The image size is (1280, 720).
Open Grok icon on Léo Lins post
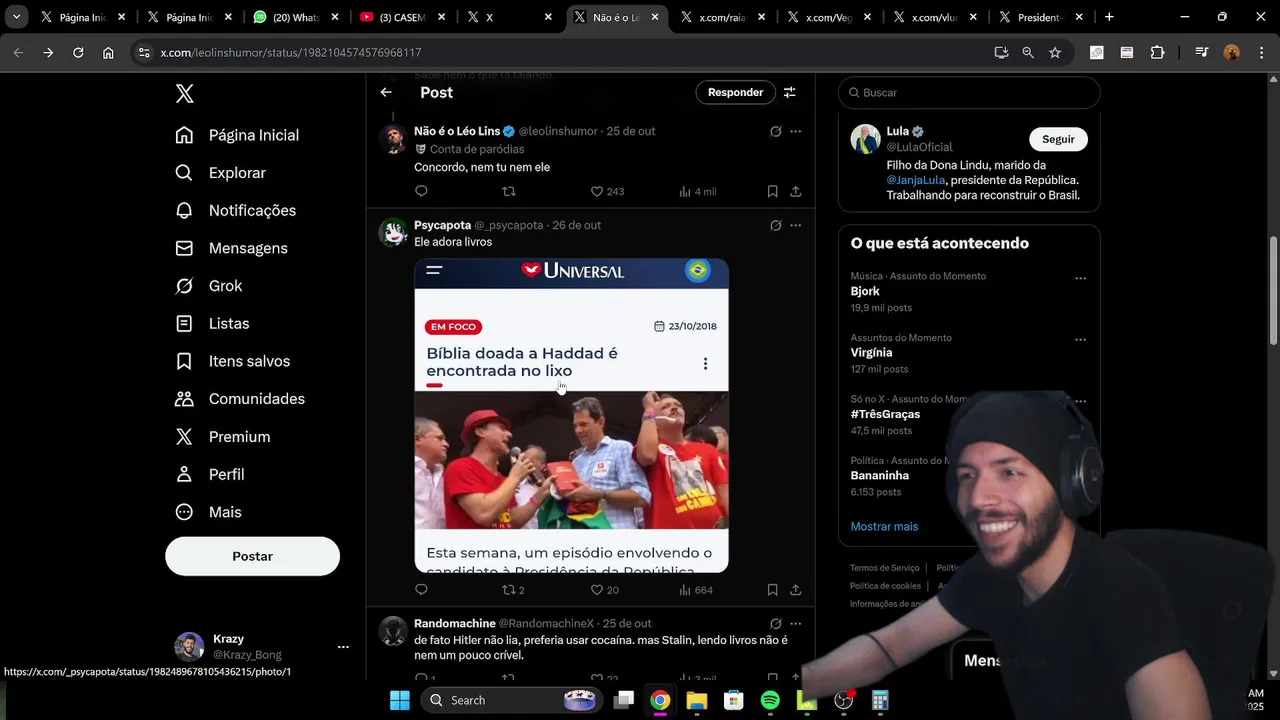[776, 131]
